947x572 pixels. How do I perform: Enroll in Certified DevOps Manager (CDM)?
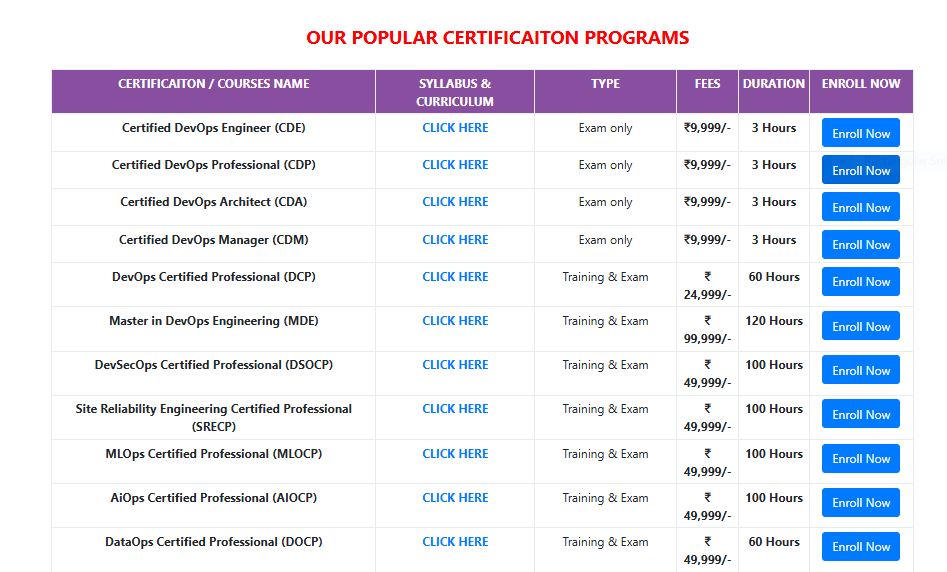pos(860,244)
